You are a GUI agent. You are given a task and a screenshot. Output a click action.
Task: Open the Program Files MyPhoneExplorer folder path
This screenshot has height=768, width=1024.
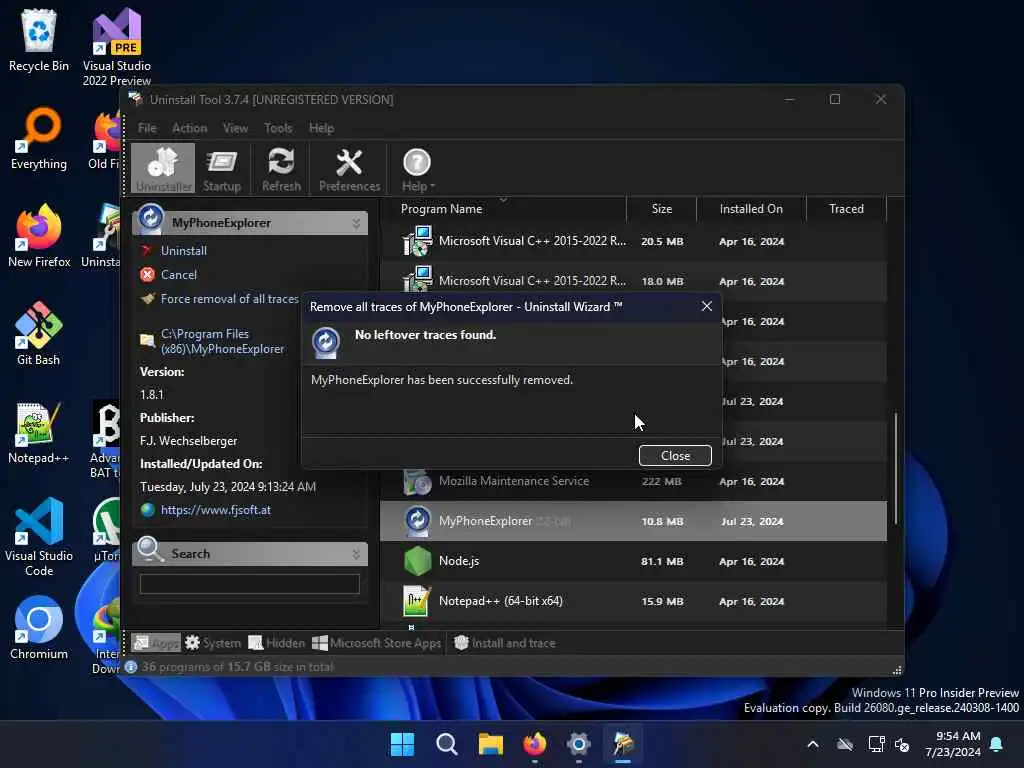click(222, 341)
